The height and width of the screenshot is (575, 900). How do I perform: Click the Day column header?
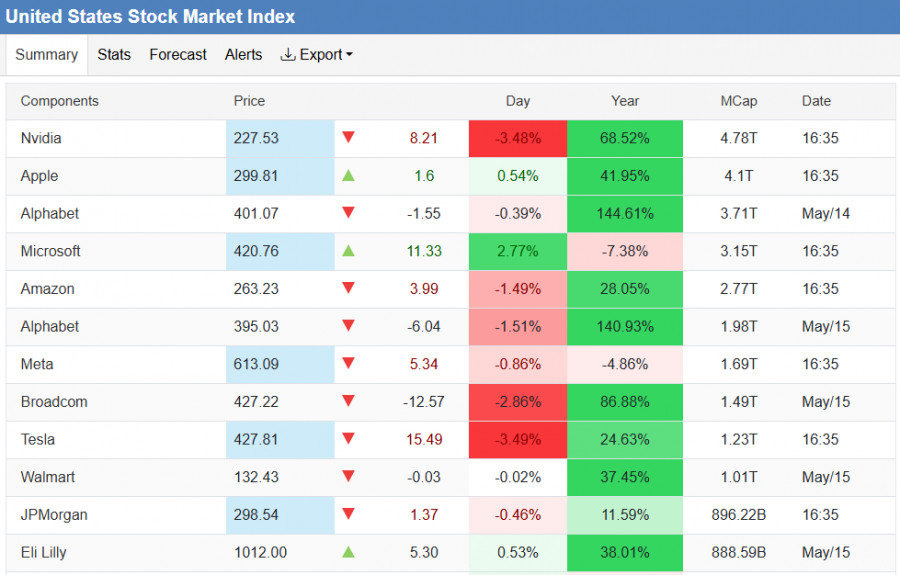pos(518,101)
